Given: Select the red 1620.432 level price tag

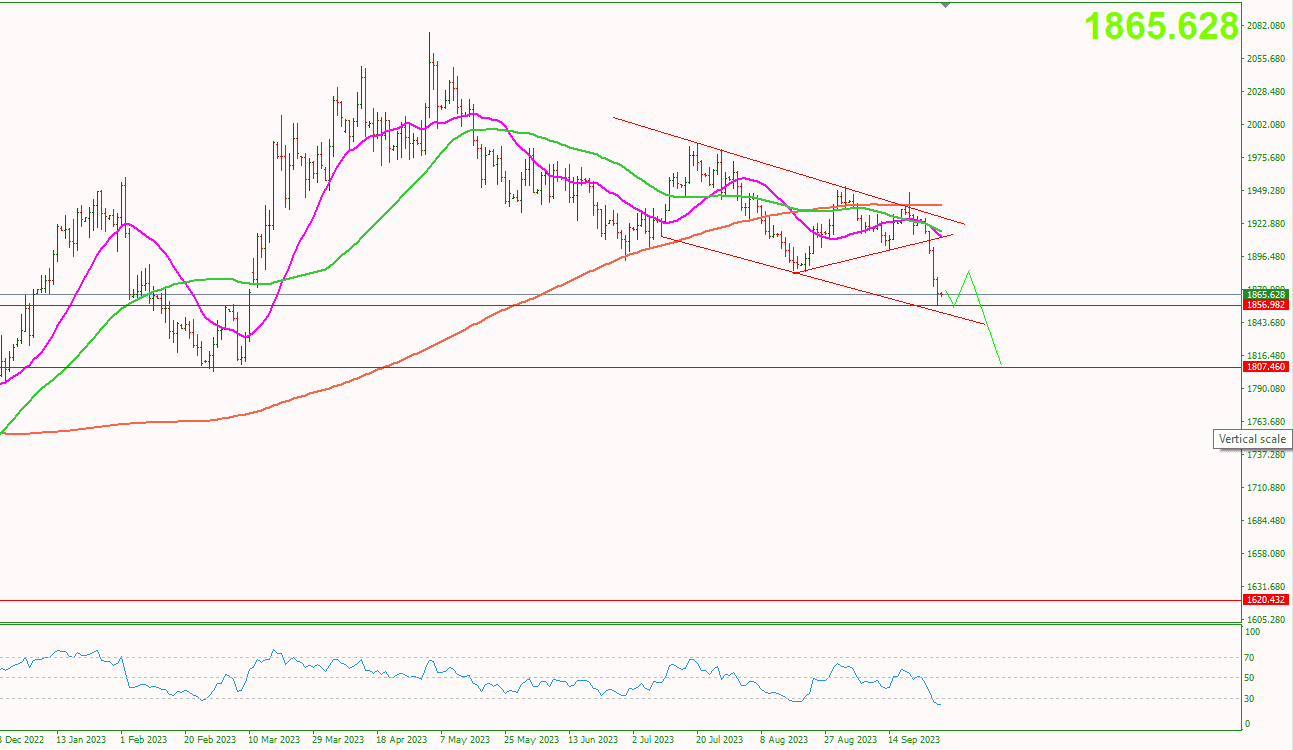Looking at the screenshot, I should point(1266,600).
